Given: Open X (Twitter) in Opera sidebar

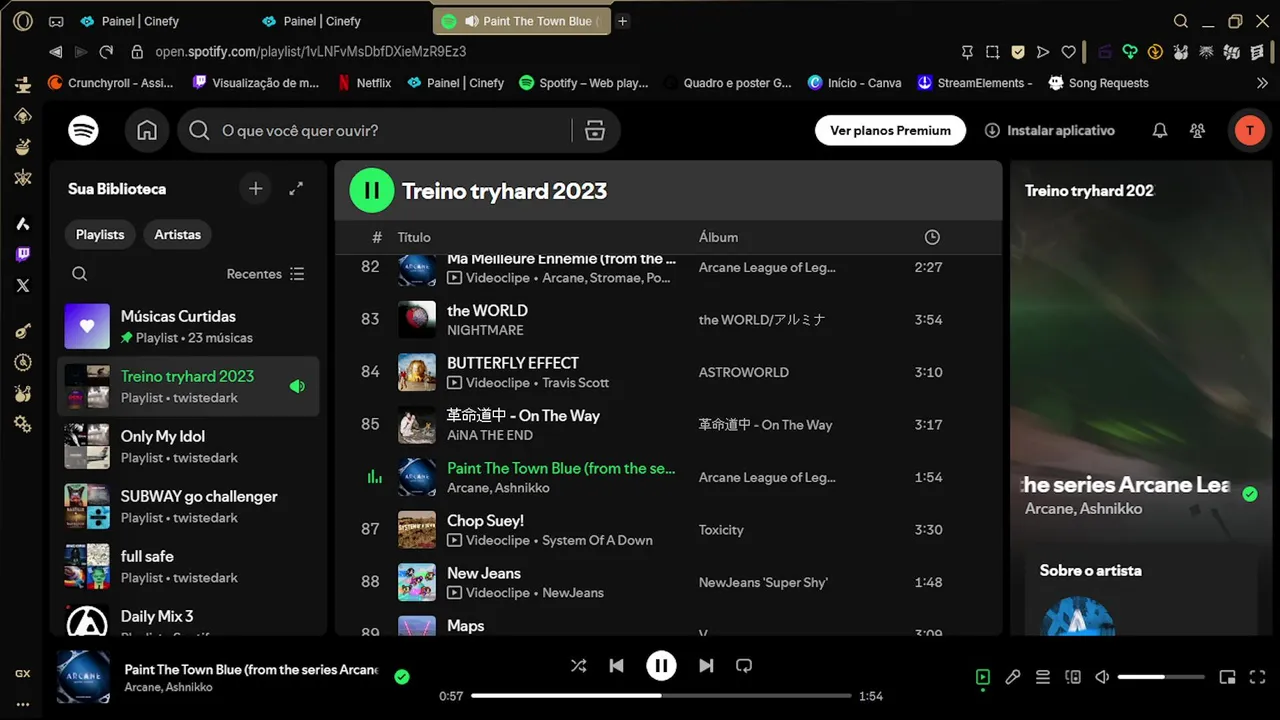Looking at the screenshot, I should pyautogui.click(x=23, y=285).
